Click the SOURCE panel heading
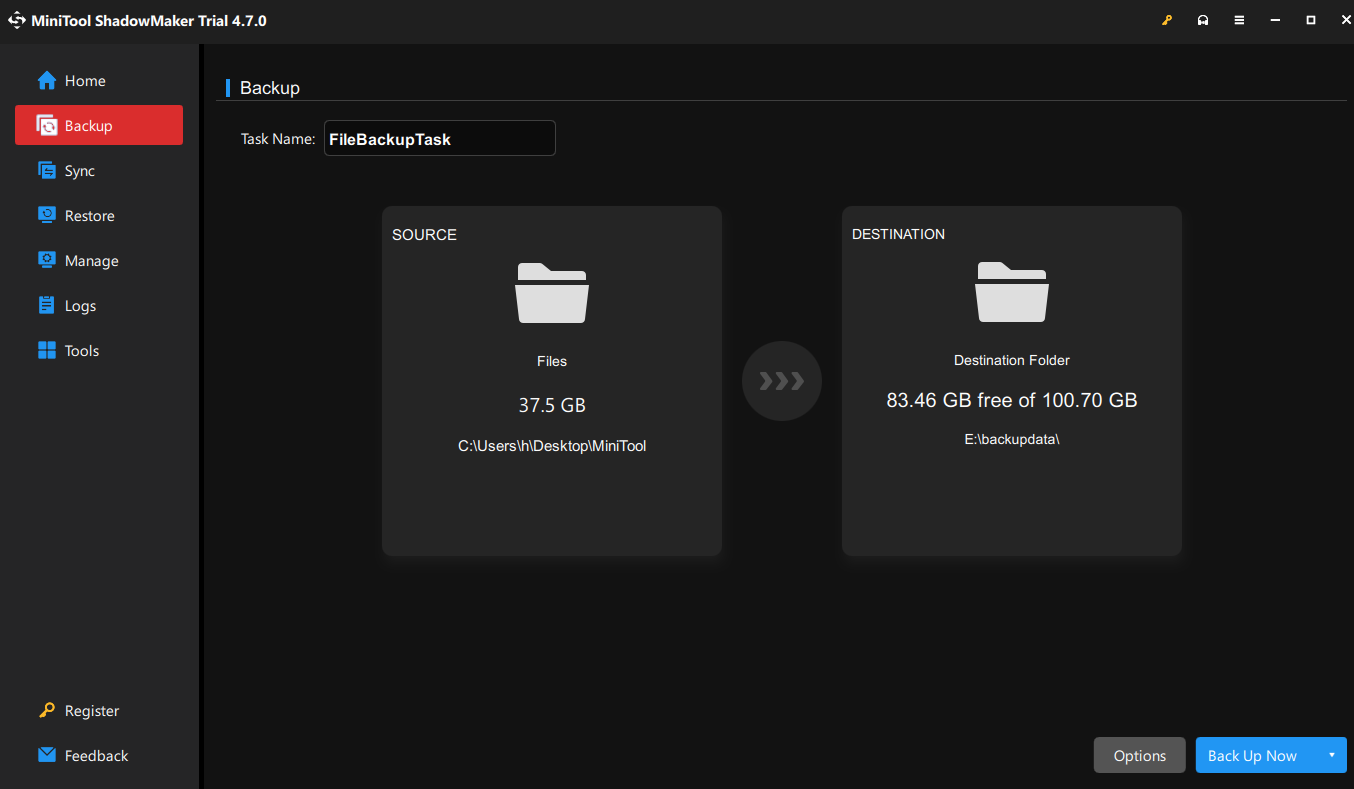 coord(424,235)
